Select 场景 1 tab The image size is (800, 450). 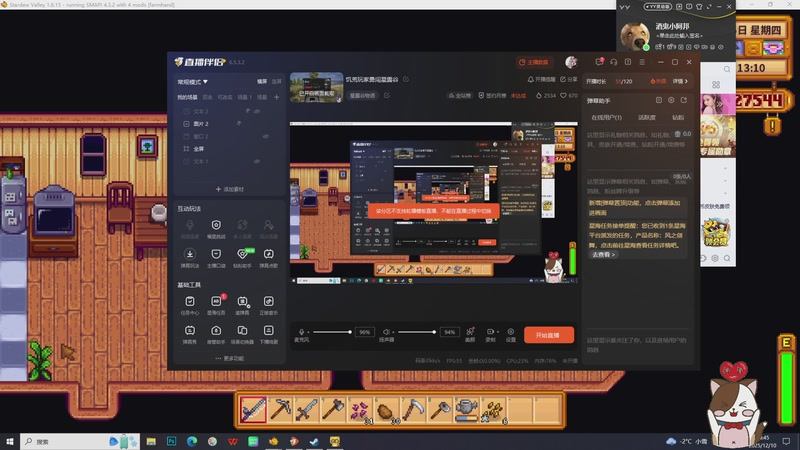point(244,97)
